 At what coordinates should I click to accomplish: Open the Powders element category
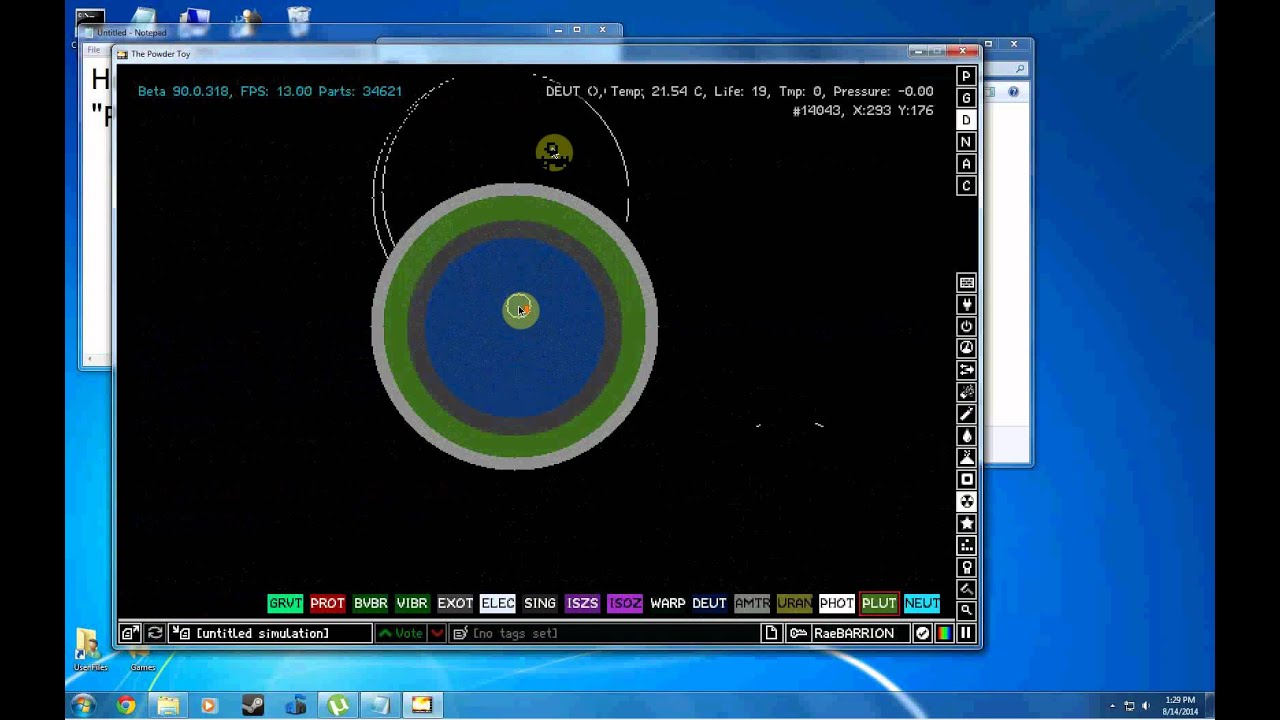[x=966, y=457]
